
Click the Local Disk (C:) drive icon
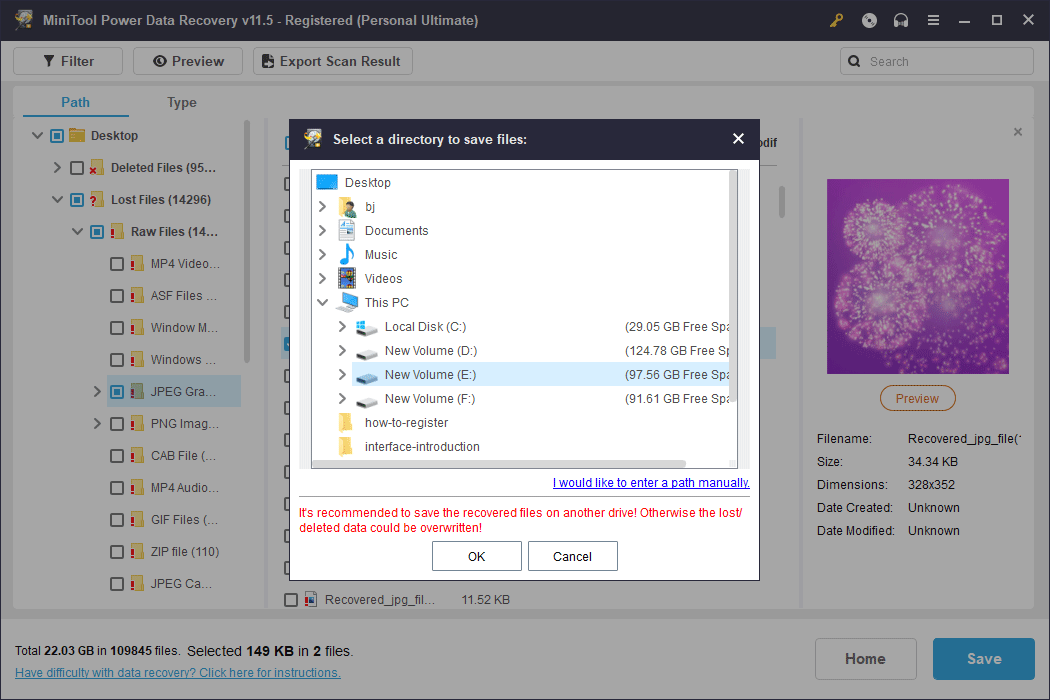(366, 327)
